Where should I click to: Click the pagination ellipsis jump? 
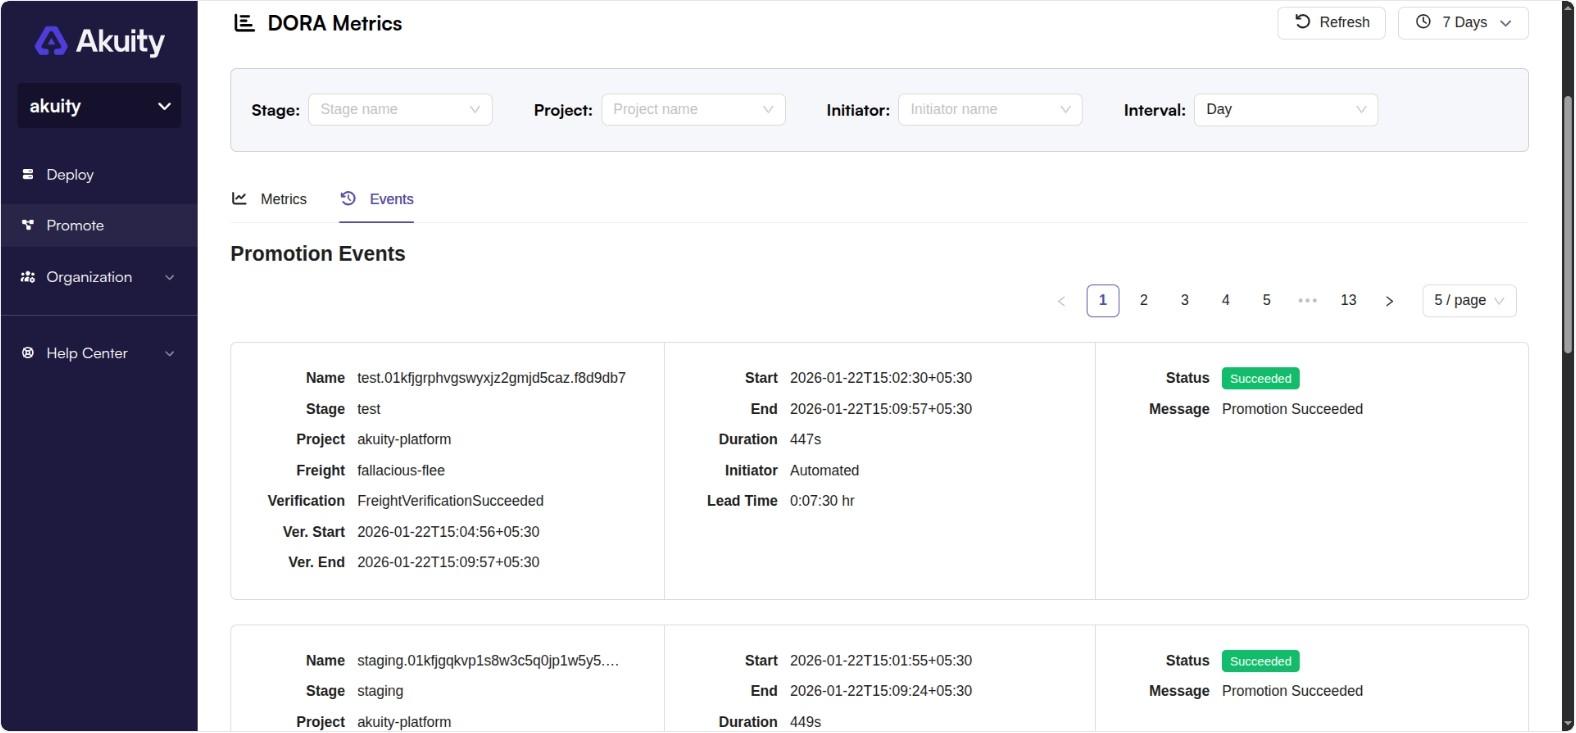[1307, 301]
